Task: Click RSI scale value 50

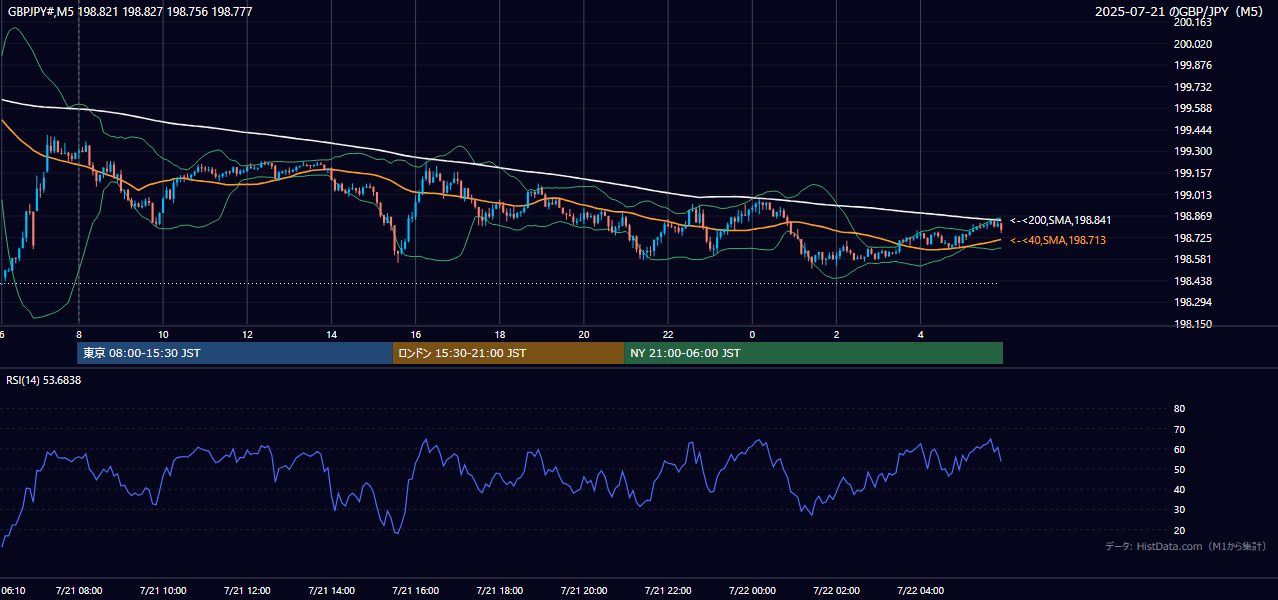Action: click(1179, 469)
